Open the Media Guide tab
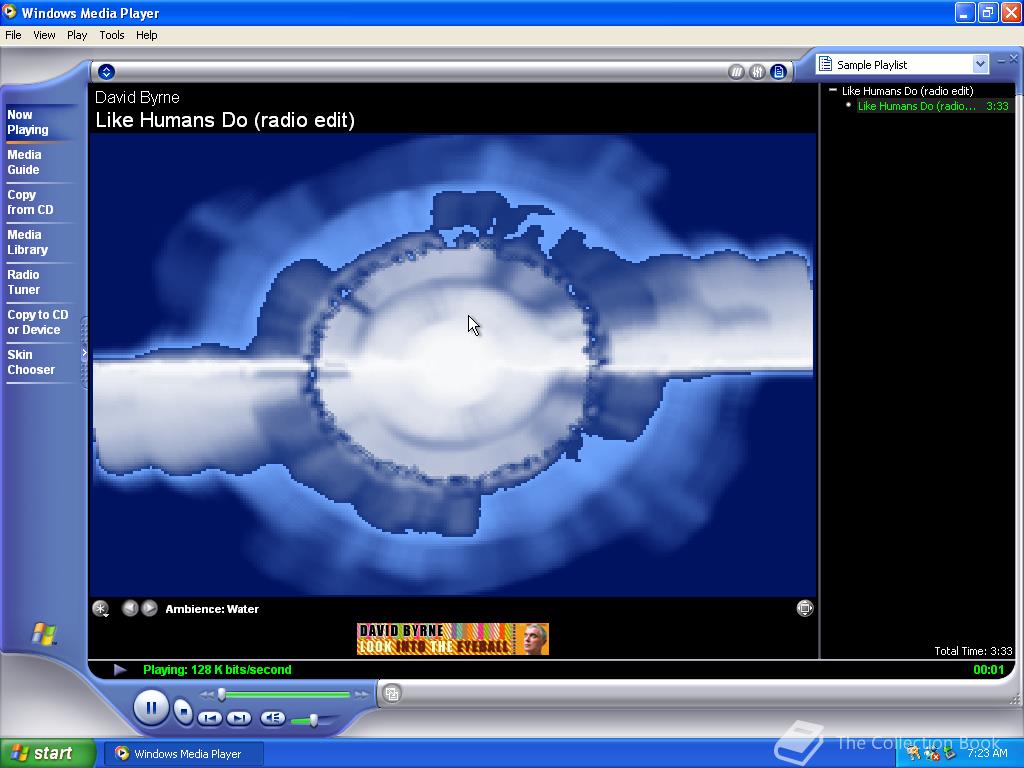 coord(24,162)
